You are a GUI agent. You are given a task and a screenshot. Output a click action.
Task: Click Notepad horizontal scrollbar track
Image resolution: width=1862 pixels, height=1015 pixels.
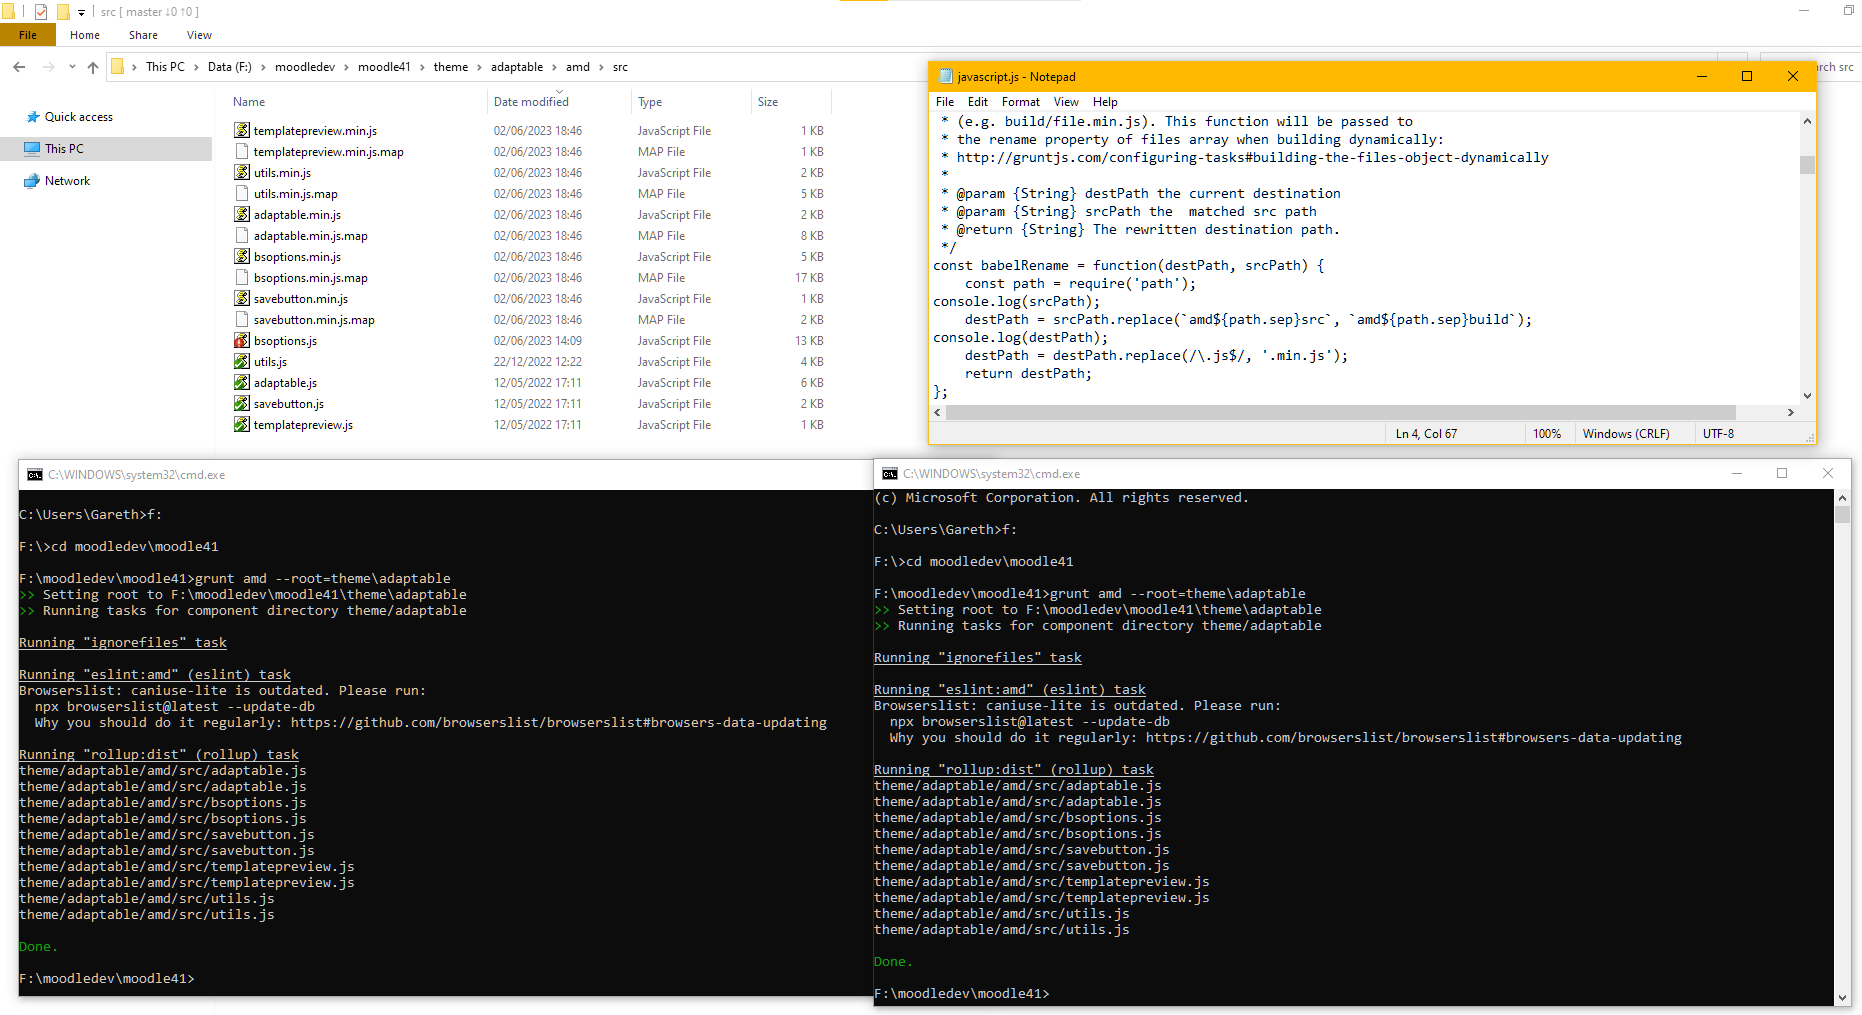tap(1364, 412)
